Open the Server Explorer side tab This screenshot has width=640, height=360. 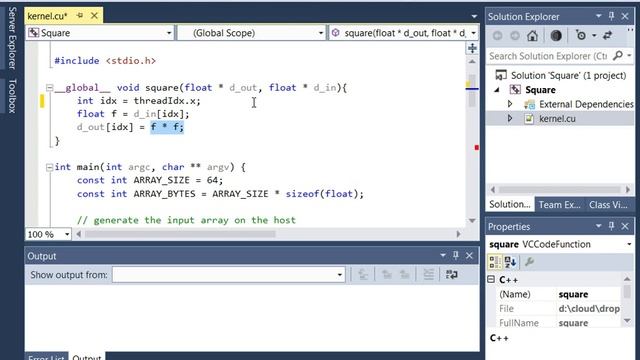12,38
